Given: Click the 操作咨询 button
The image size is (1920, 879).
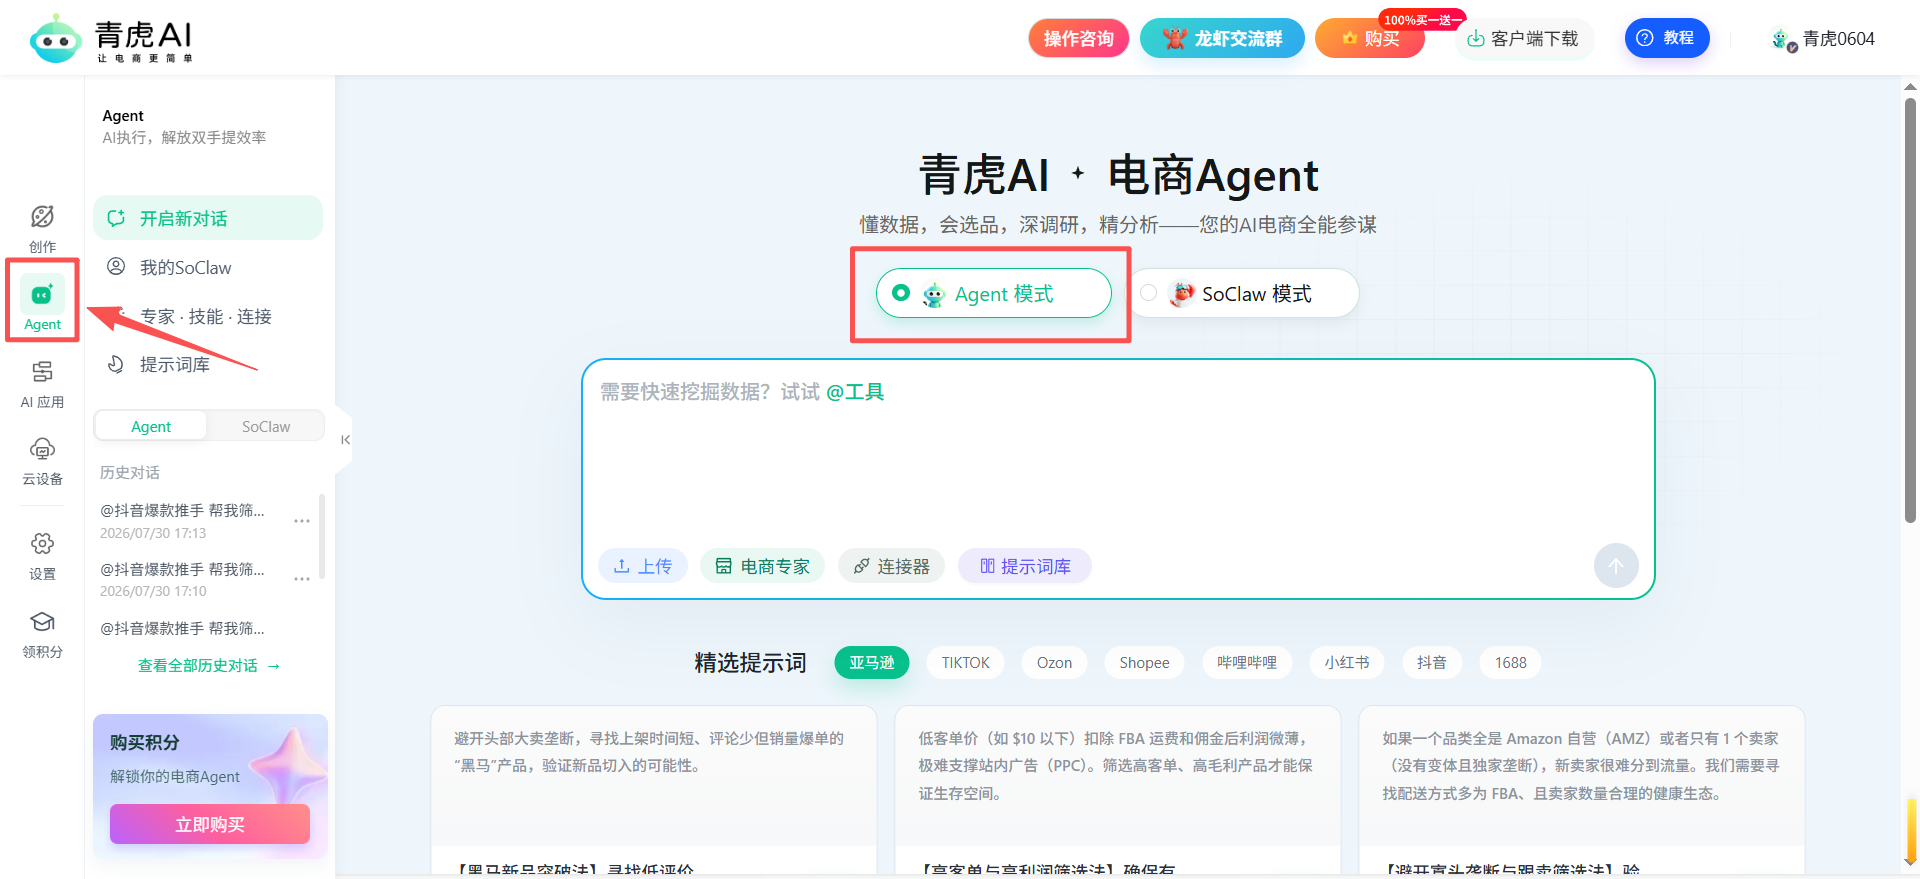Looking at the screenshot, I should click(1078, 39).
